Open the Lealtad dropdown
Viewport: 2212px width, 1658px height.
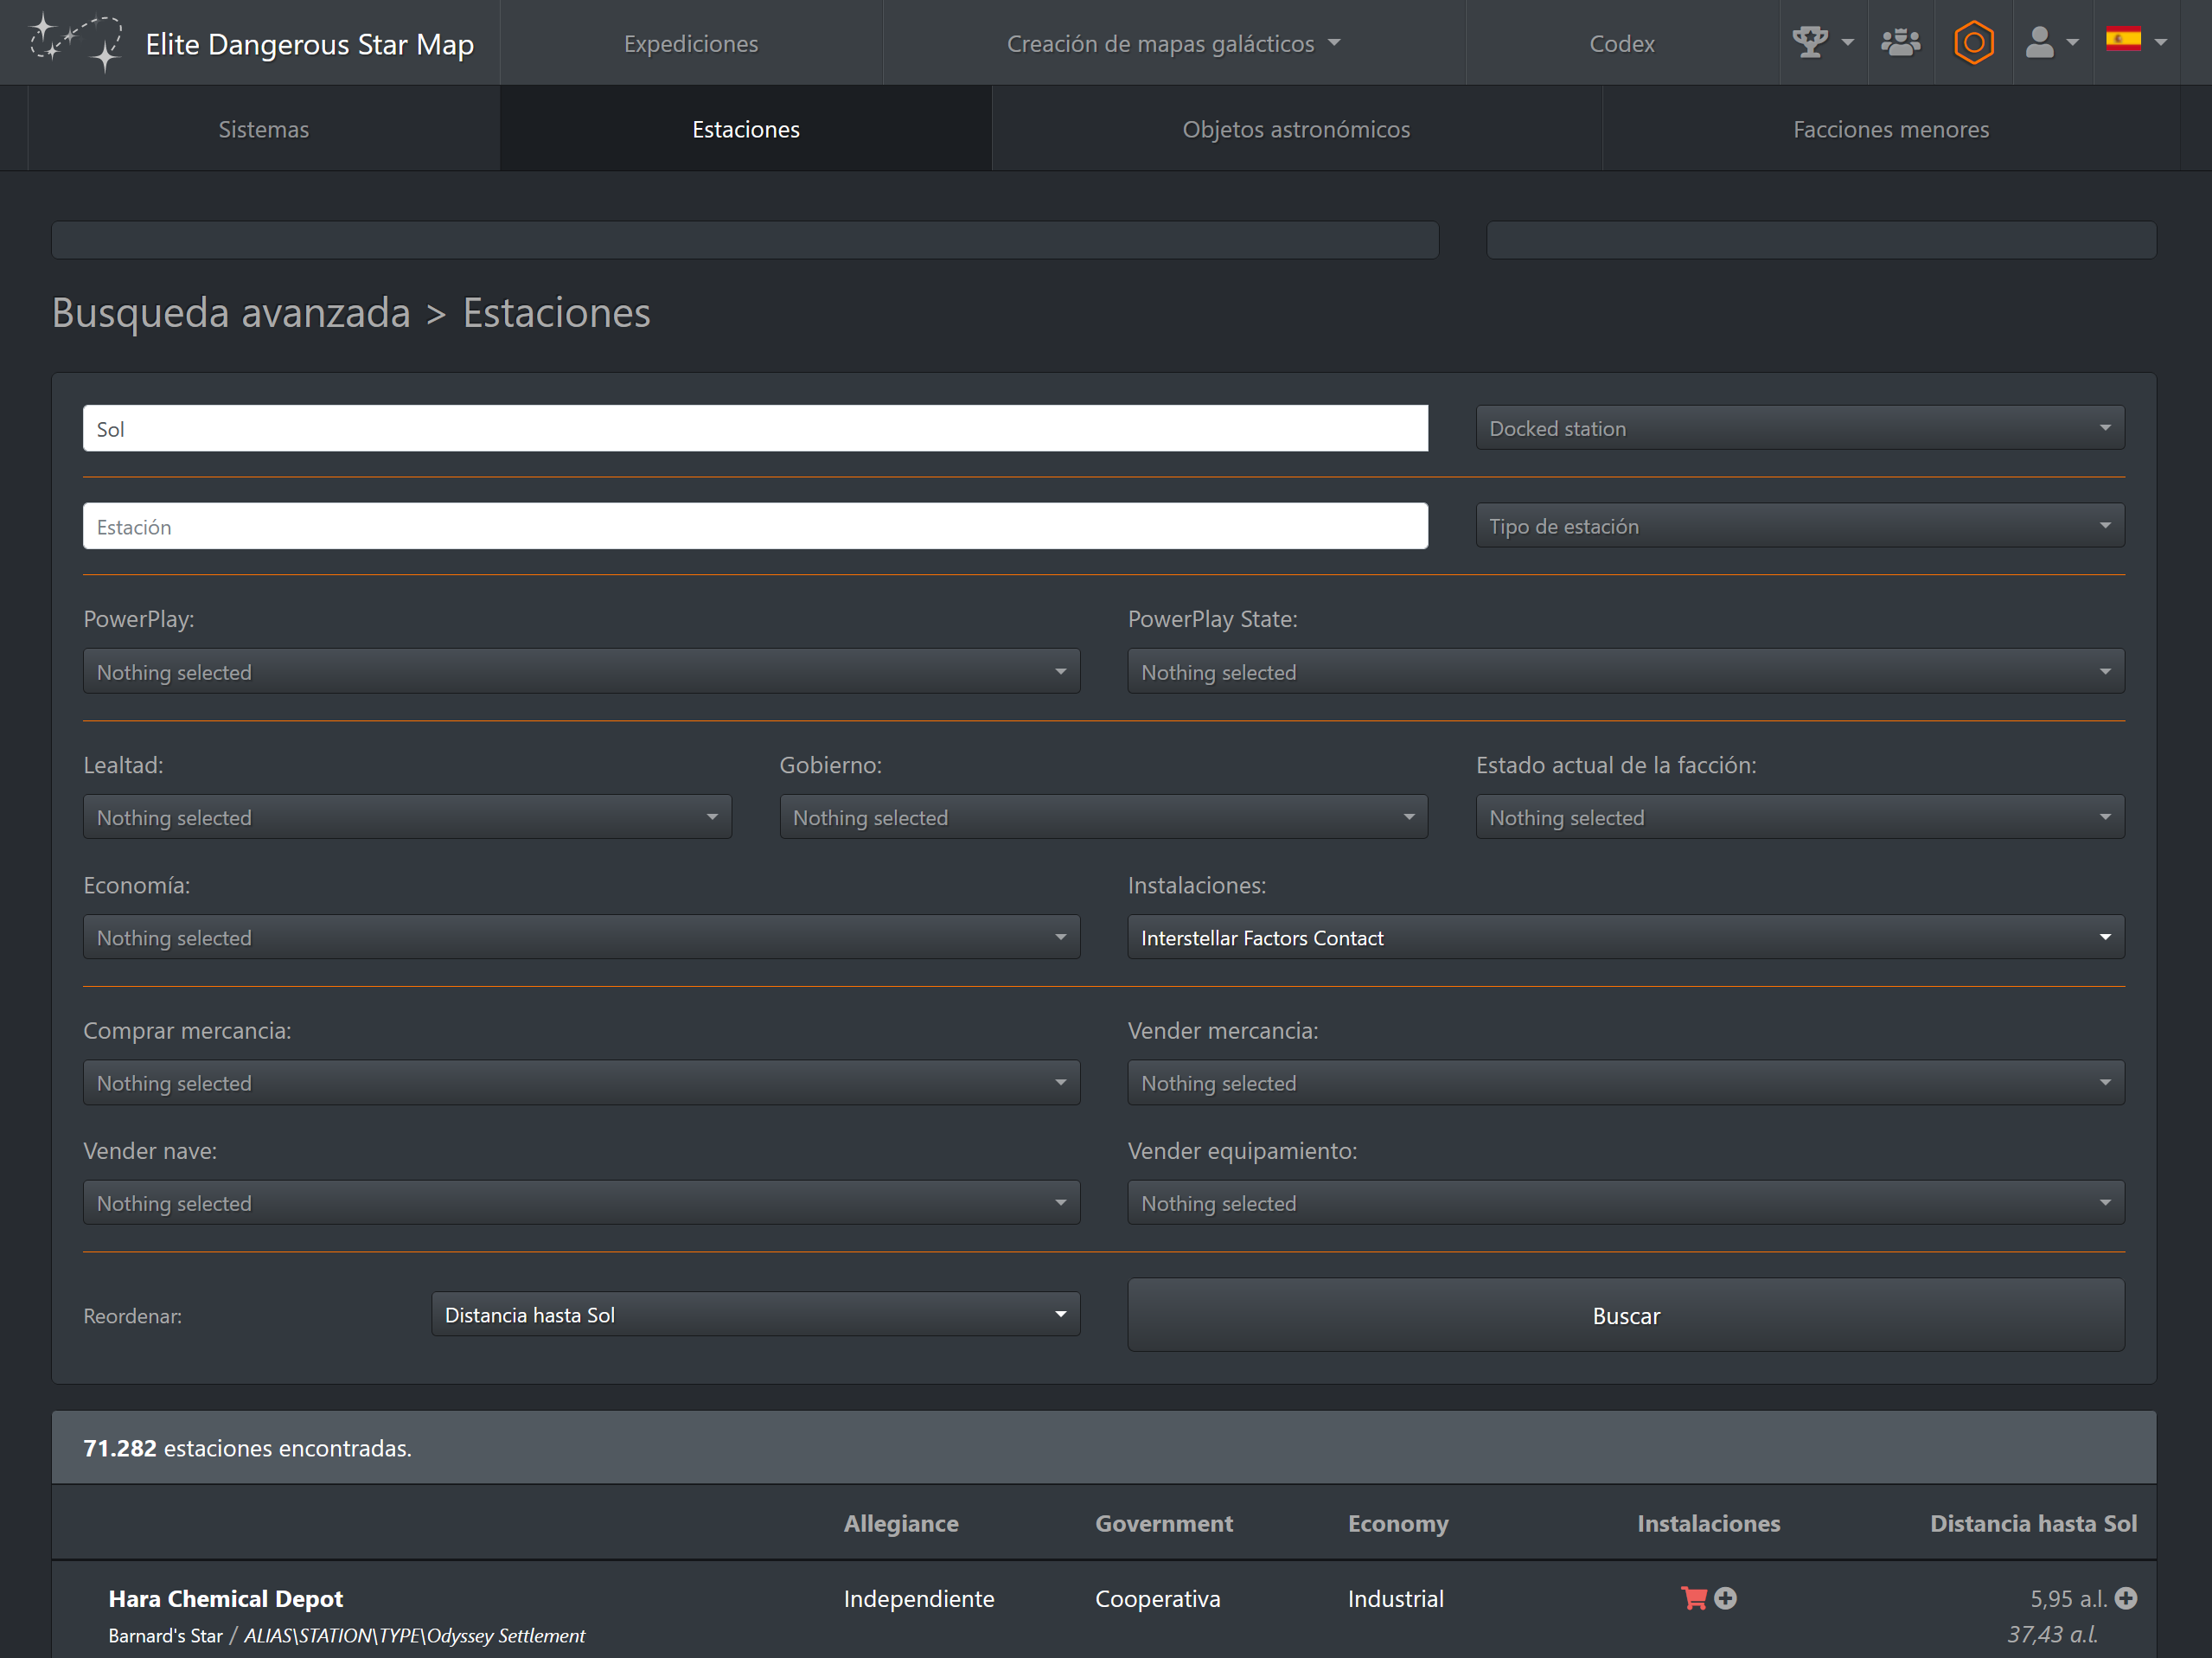407,817
